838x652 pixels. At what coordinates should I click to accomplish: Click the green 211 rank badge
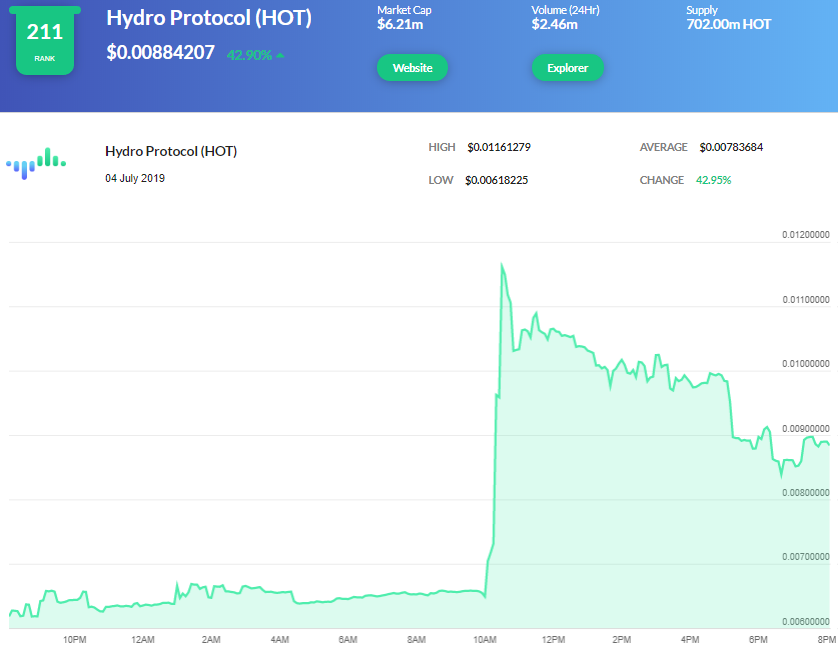click(45, 41)
